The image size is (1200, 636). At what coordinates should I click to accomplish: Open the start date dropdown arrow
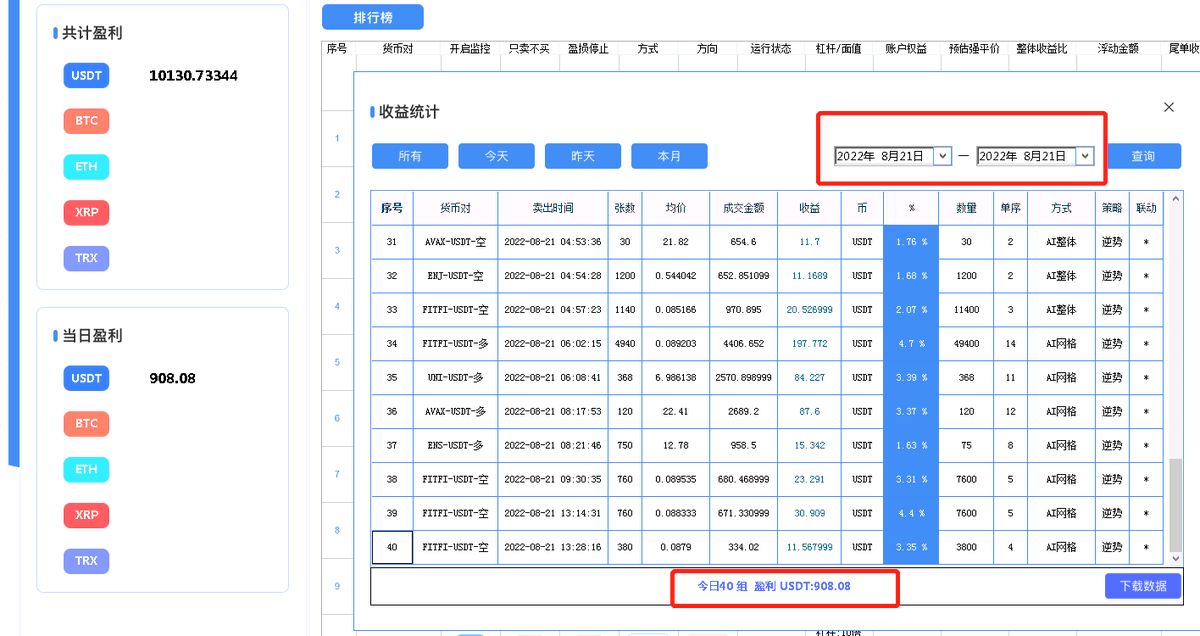[942, 156]
